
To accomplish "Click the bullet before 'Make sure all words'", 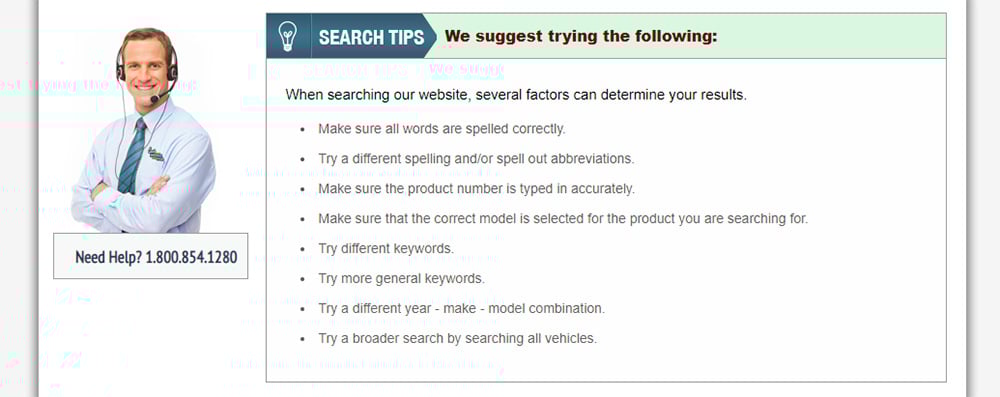I will tap(303, 130).
